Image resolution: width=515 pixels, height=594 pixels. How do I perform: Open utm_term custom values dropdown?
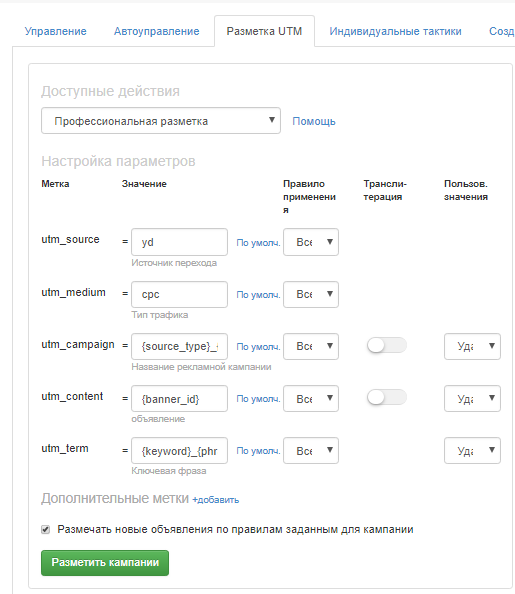click(x=472, y=450)
